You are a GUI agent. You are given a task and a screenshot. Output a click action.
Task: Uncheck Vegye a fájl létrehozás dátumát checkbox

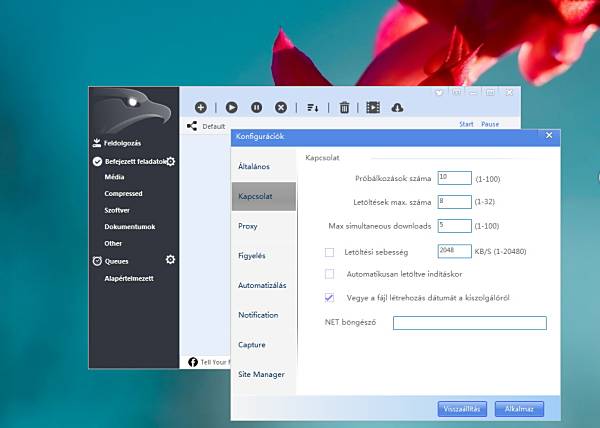[x=330, y=297]
